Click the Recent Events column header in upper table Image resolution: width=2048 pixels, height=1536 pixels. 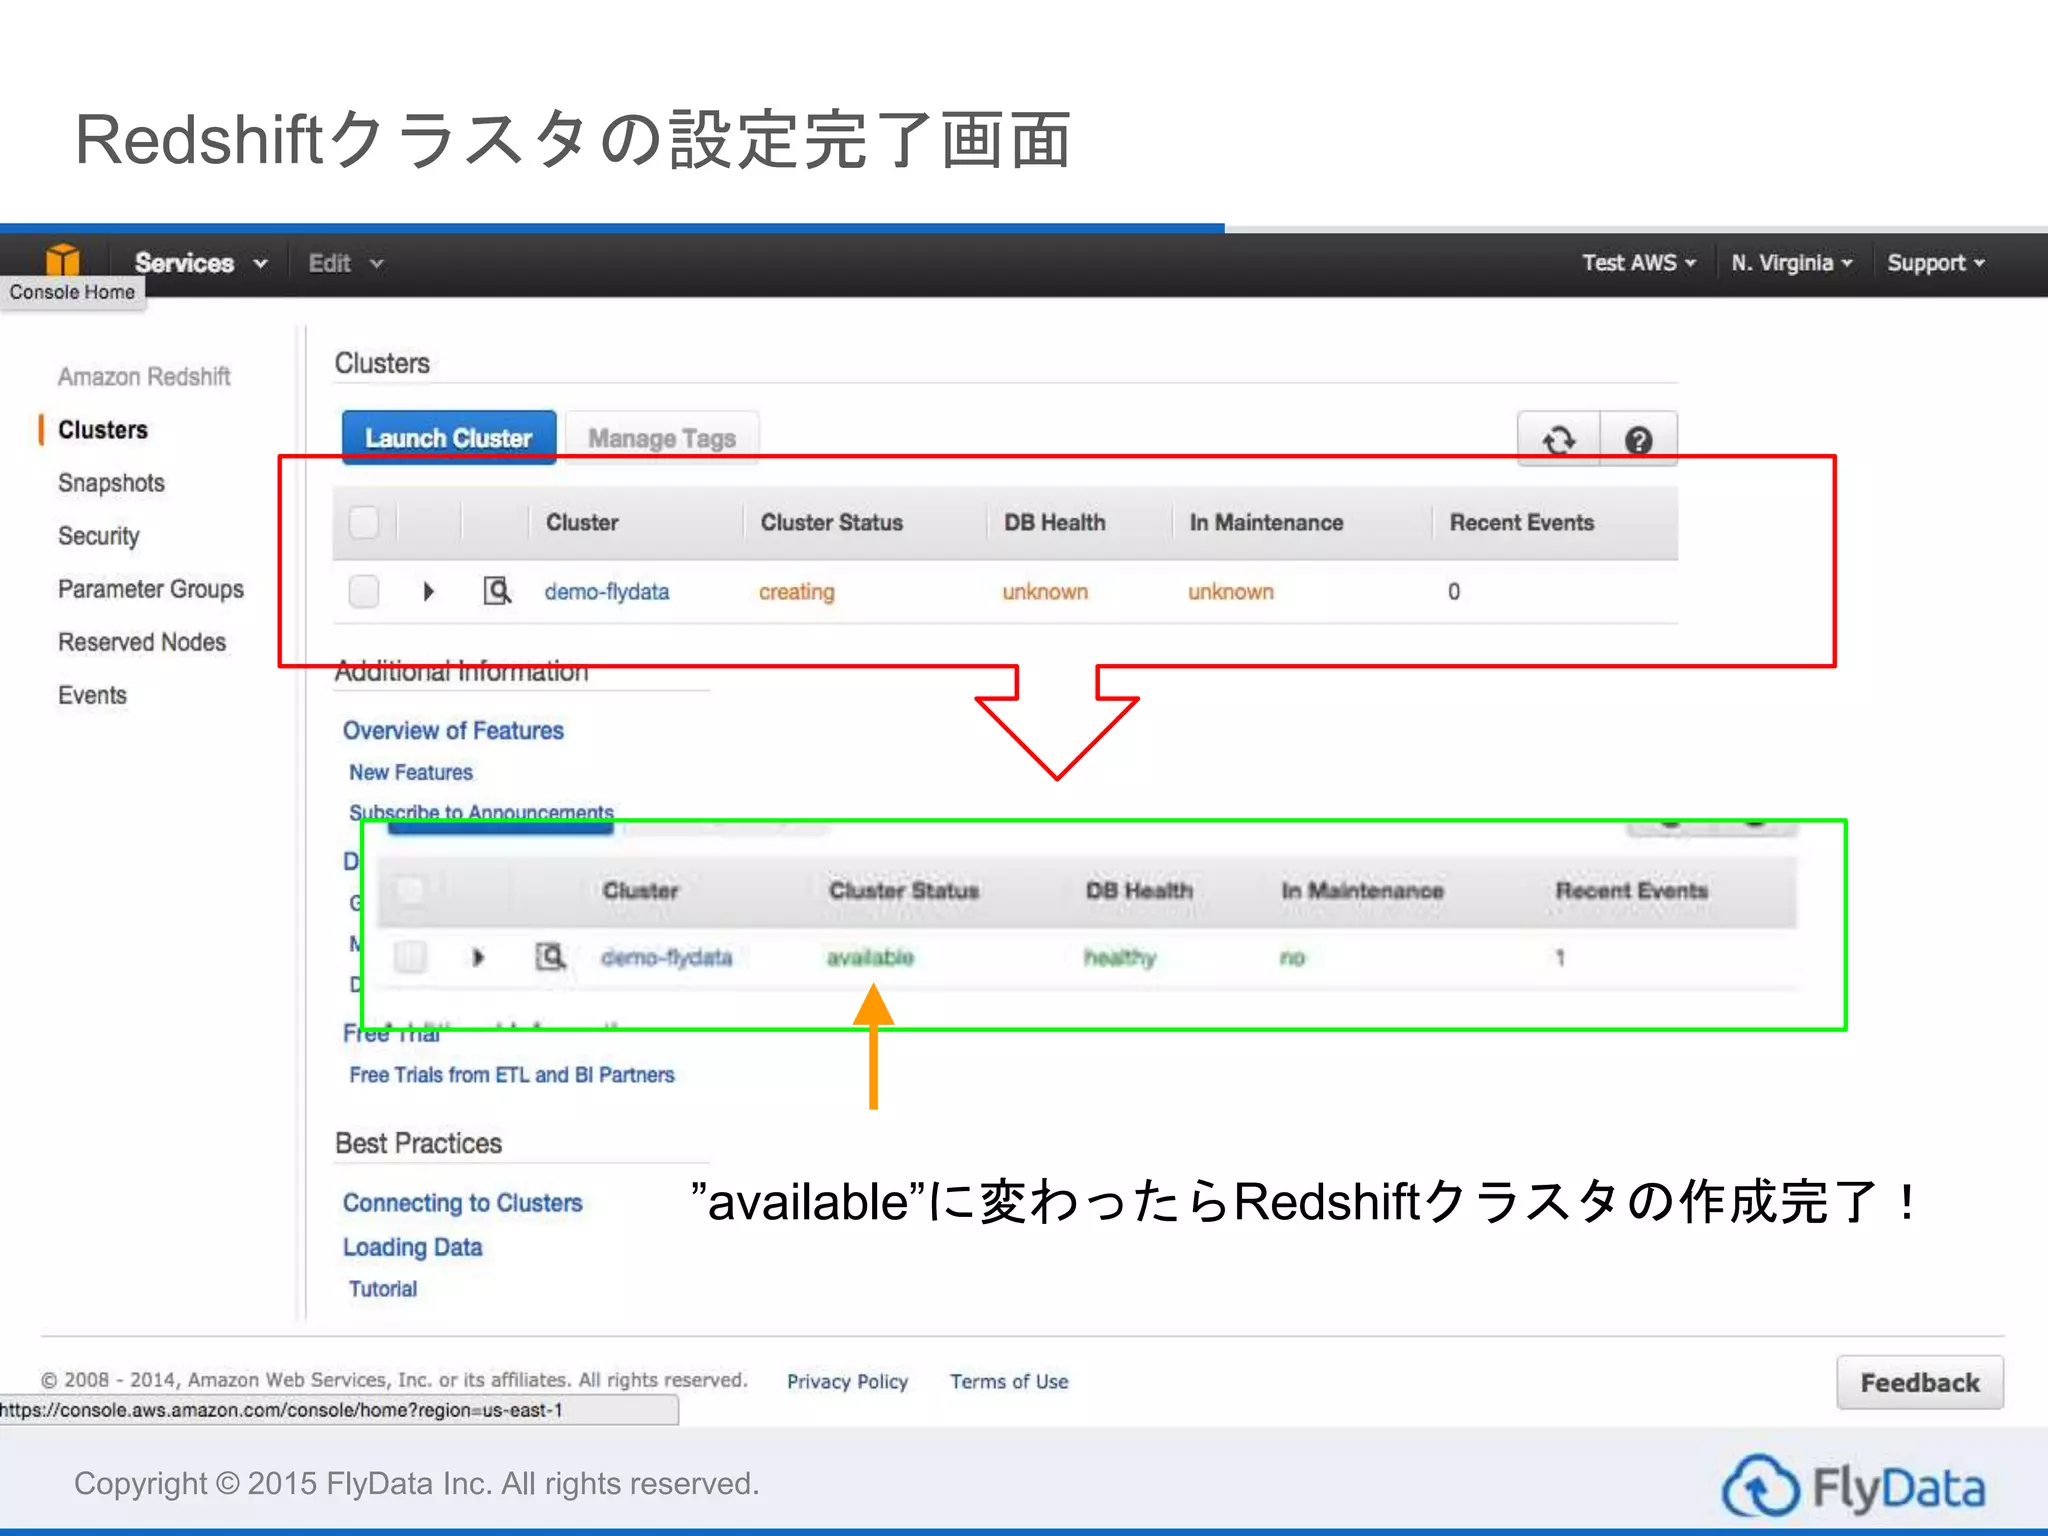(x=1521, y=522)
